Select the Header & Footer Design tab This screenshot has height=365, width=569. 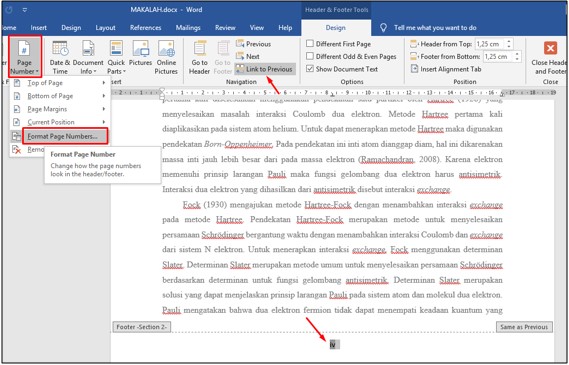(x=336, y=28)
